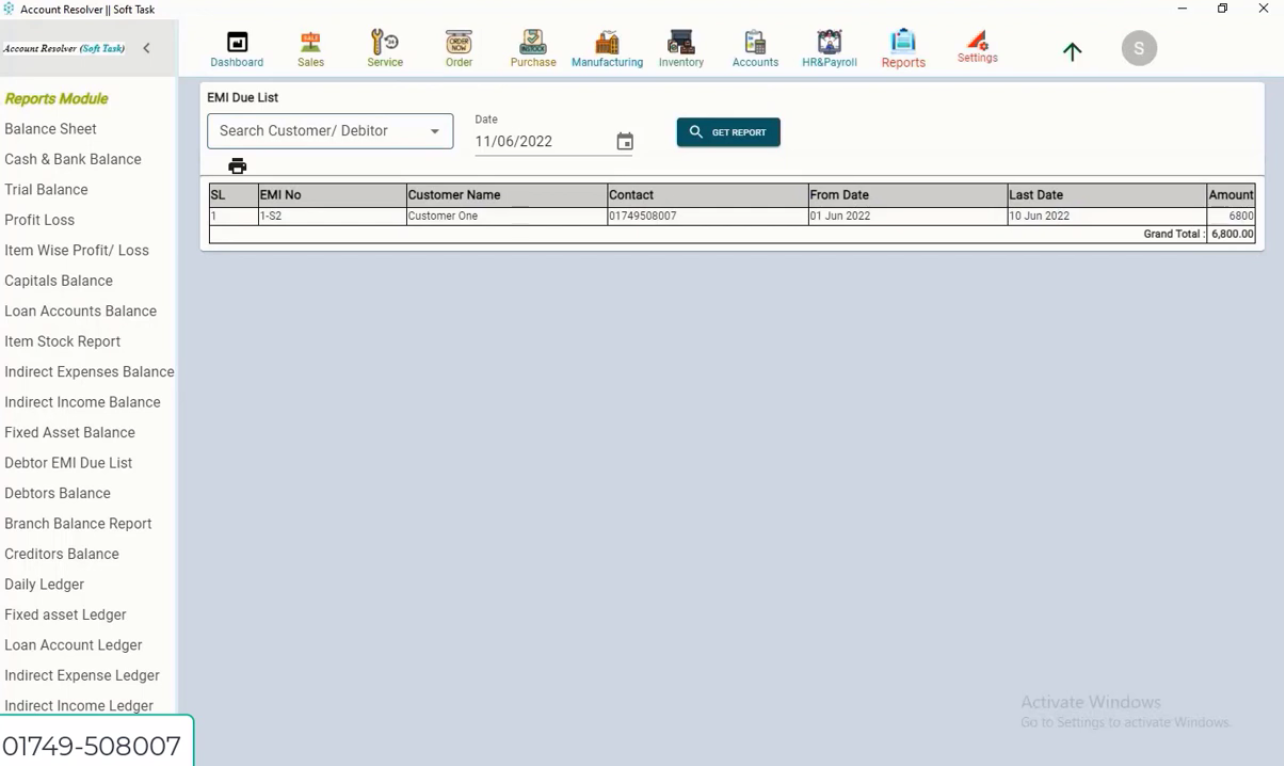Open the Inventory module icon
This screenshot has width=1284, height=766.
pos(680,47)
